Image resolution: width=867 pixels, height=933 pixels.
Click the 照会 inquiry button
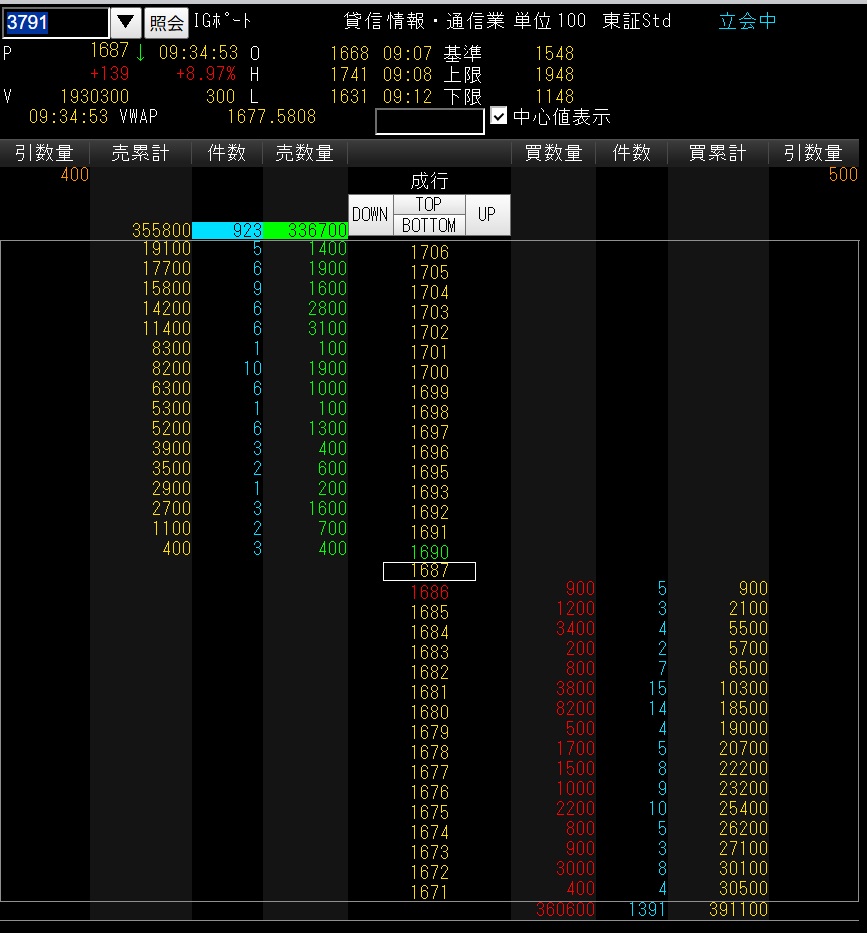167,23
